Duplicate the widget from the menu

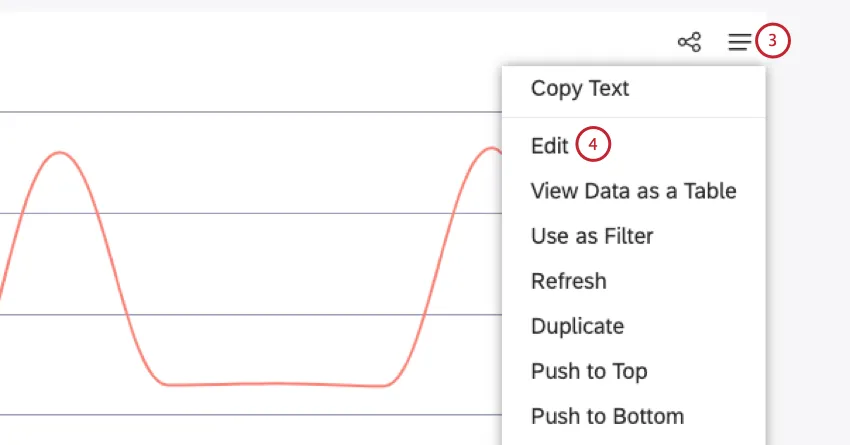pyautogui.click(x=577, y=326)
